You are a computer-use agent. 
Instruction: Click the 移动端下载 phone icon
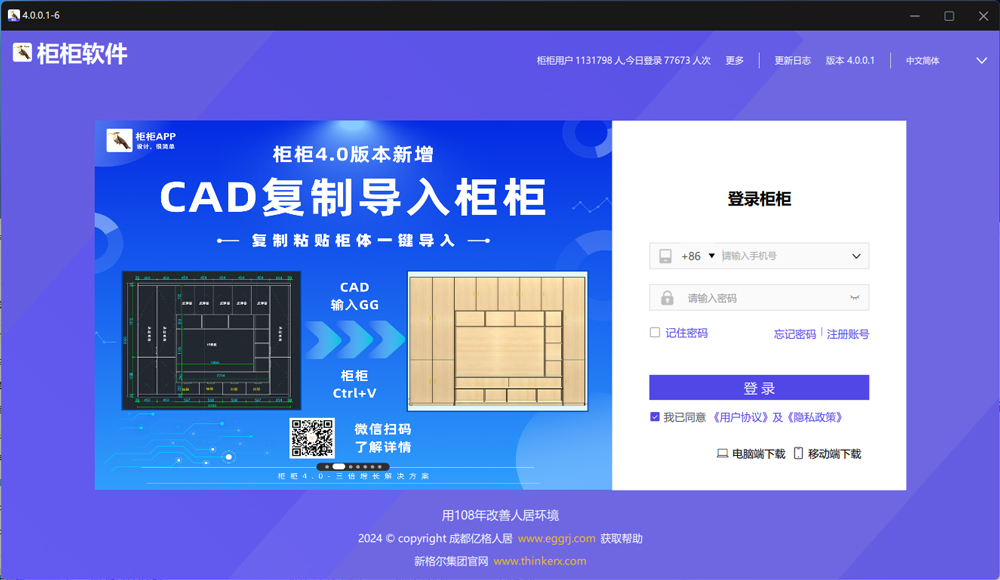[x=798, y=453]
